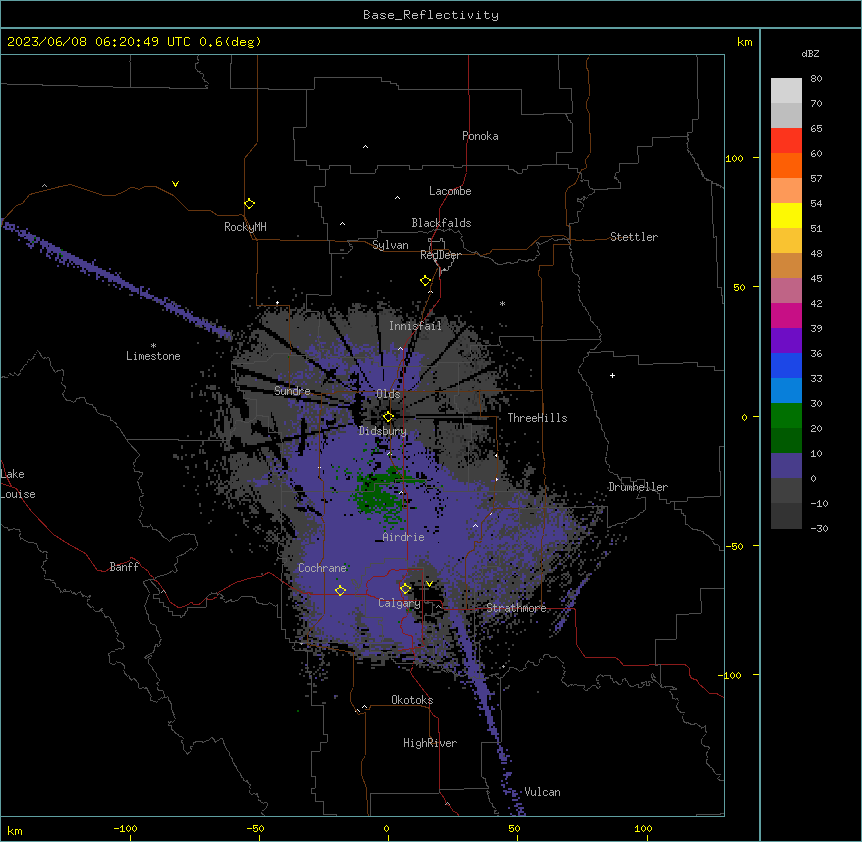This screenshot has height=842, width=862.
Task: Click the bright green 20–30 dBZ legend swatch
Action: coord(786,416)
